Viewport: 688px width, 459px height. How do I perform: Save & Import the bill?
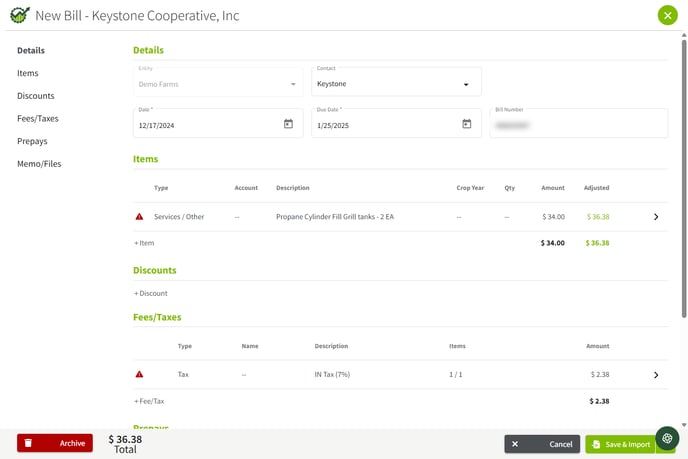tap(620, 445)
